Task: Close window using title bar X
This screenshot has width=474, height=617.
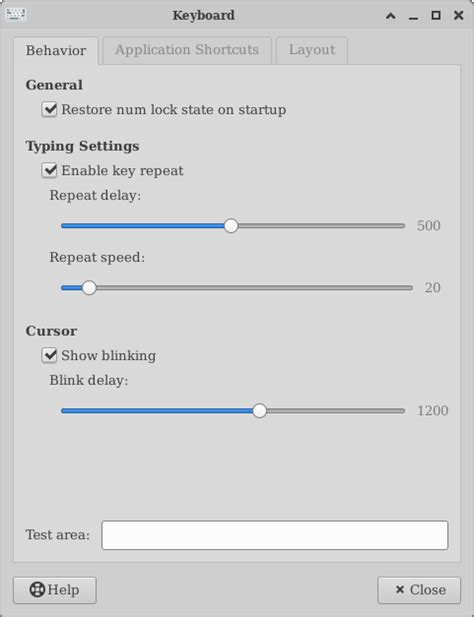Action: click(x=459, y=15)
